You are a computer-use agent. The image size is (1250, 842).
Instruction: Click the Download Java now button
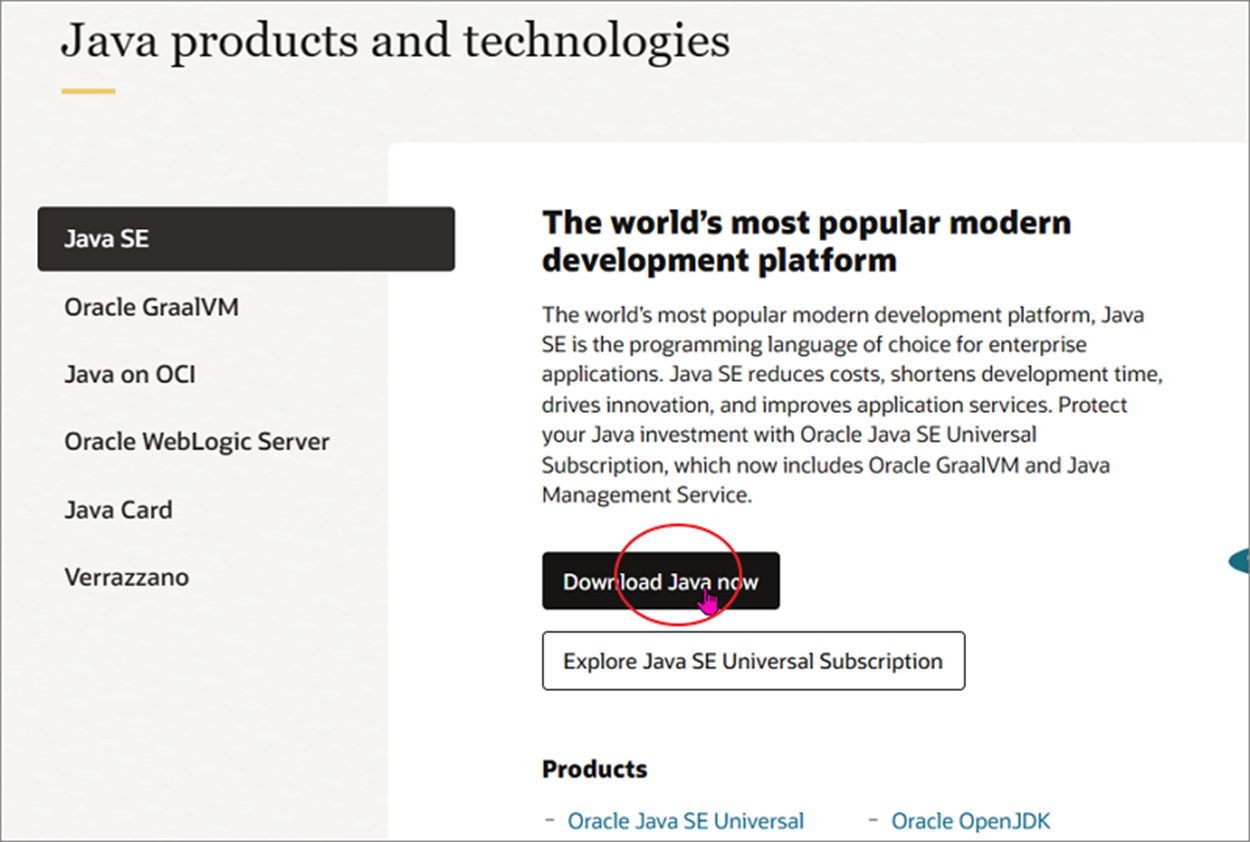tap(661, 581)
